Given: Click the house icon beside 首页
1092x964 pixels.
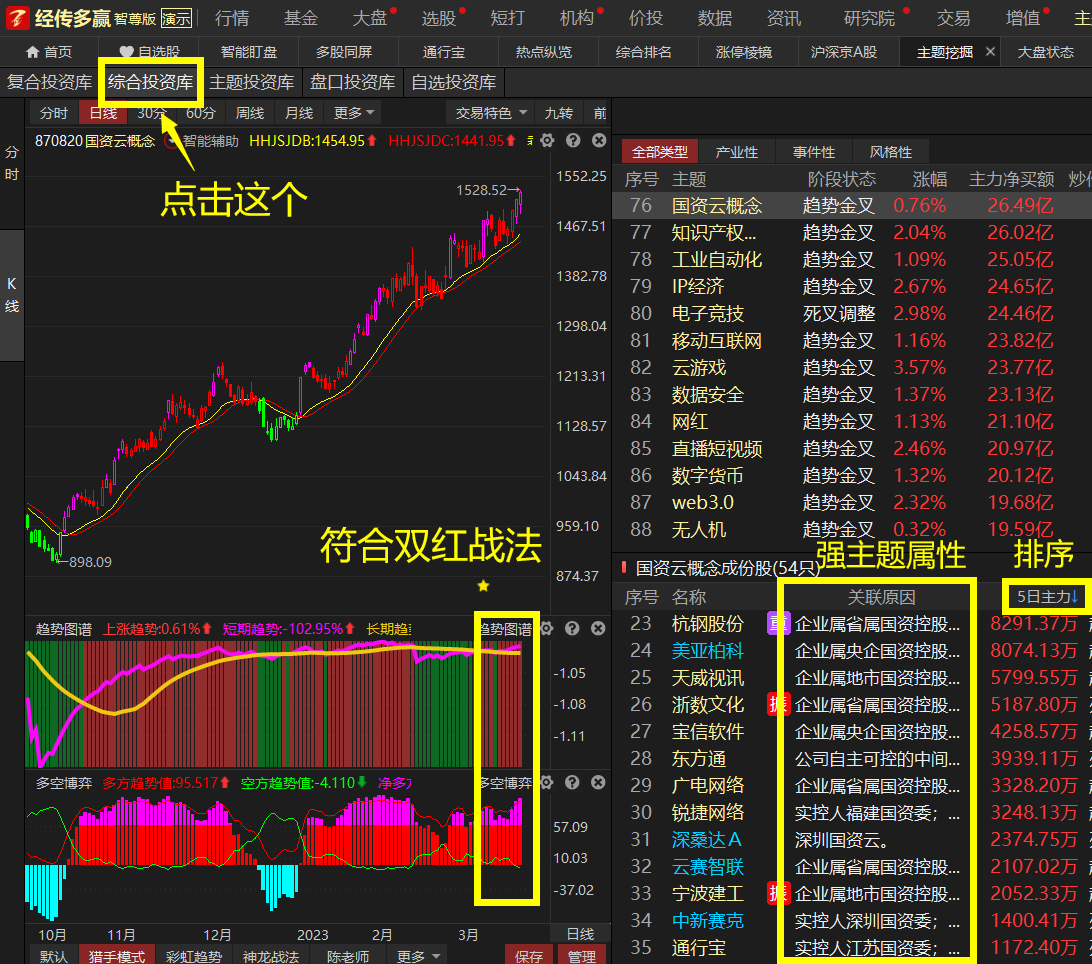Looking at the screenshot, I should [32, 52].
